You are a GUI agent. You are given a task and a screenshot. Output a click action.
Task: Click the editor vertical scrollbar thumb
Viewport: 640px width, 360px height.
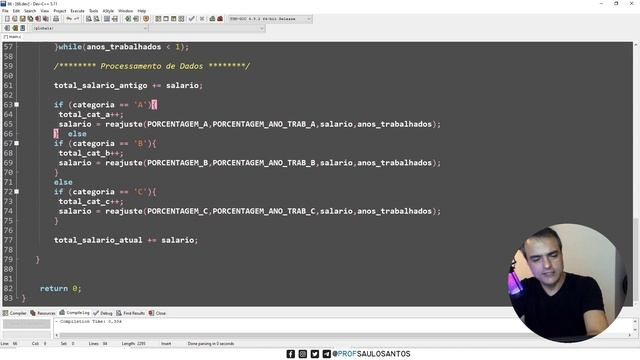tap(636, 260)
